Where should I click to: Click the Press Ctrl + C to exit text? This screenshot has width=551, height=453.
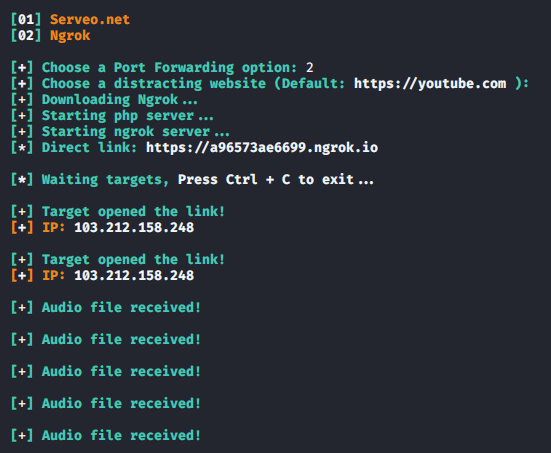point(276,180)
